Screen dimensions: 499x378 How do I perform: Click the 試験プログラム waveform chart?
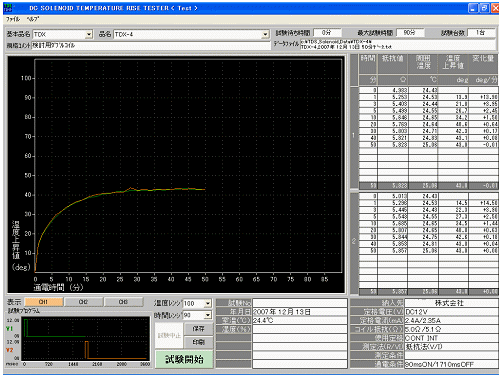86,339
